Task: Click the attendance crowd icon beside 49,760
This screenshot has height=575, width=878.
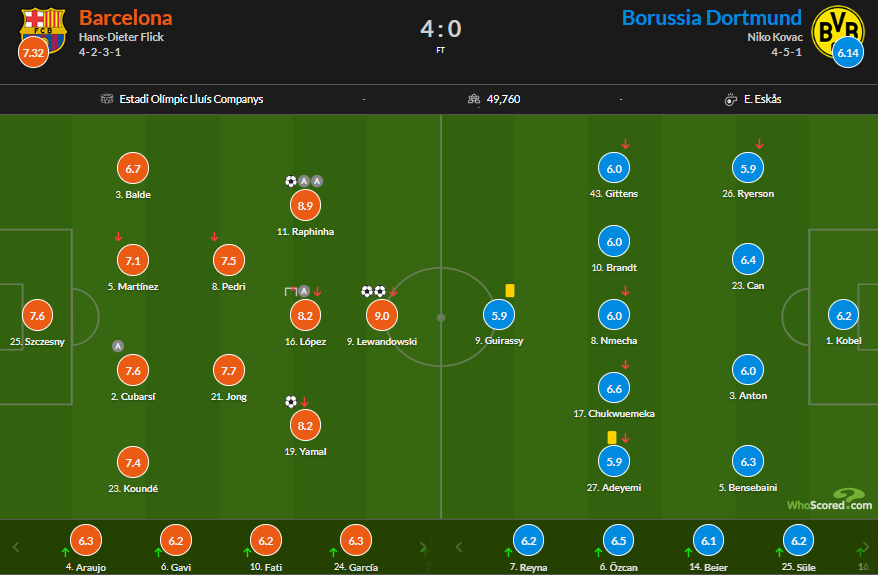Action: click(474, 99)
